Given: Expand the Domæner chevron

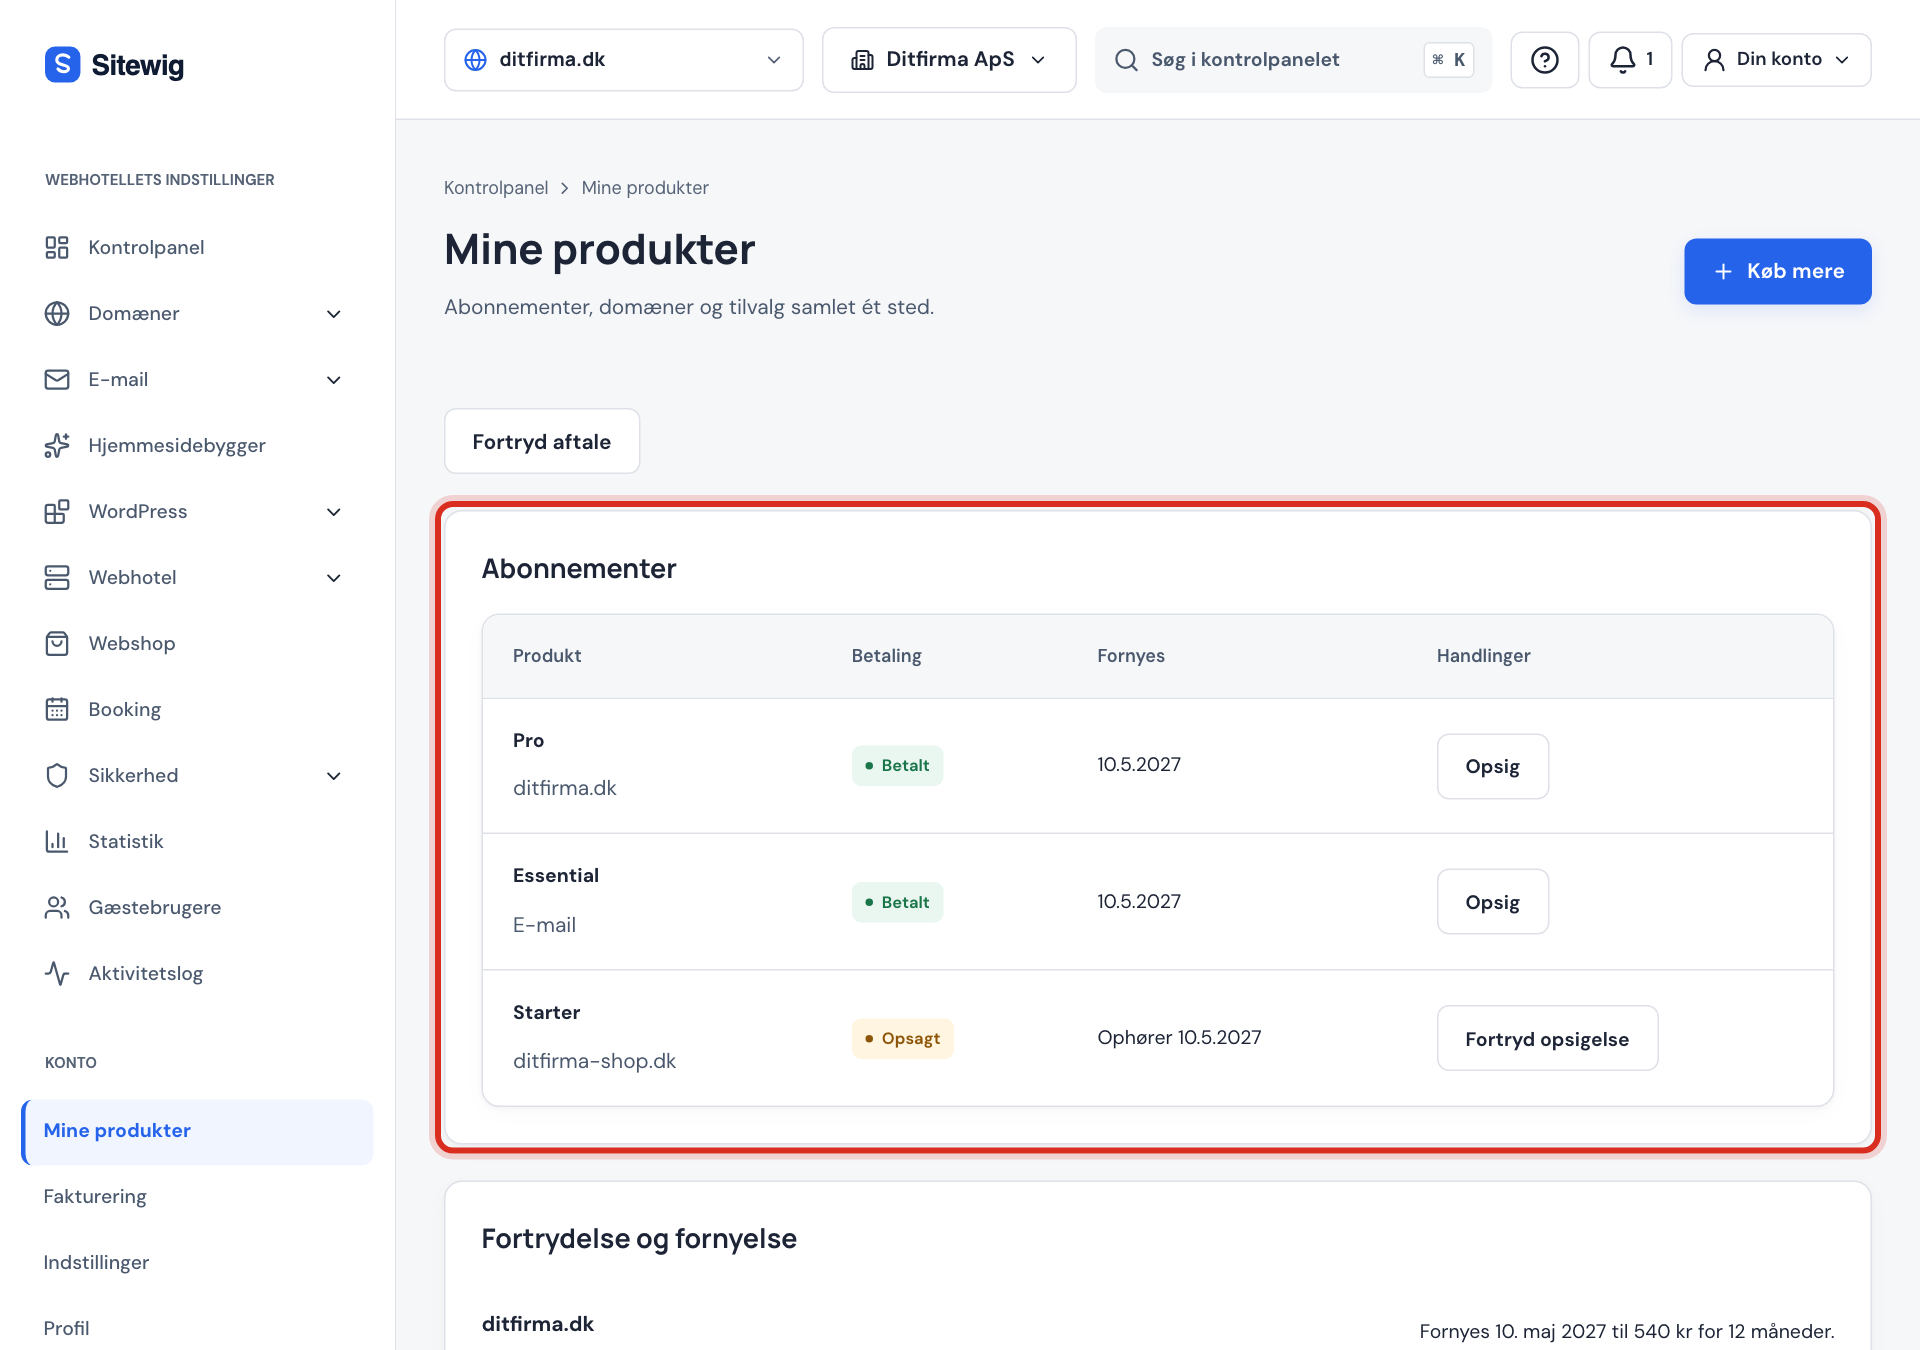Looking at the screenshot, I should (x=334, y=314).
